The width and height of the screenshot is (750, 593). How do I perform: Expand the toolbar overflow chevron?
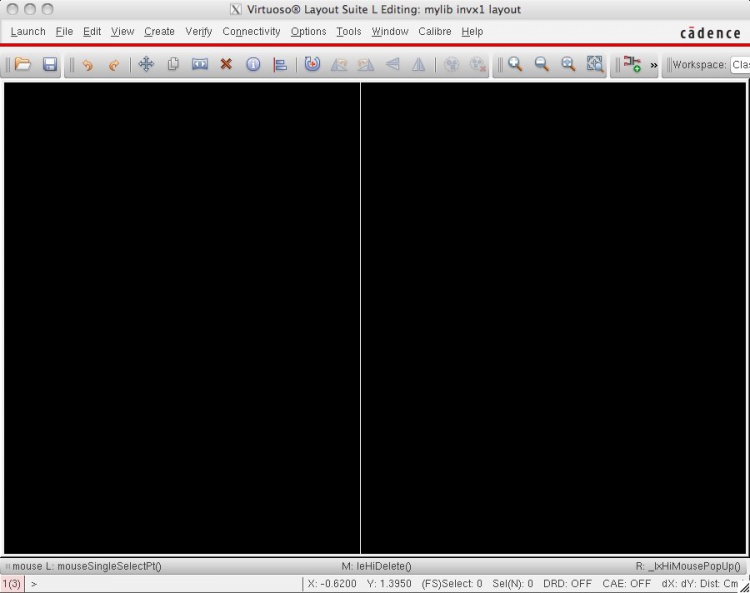[654, 65]
